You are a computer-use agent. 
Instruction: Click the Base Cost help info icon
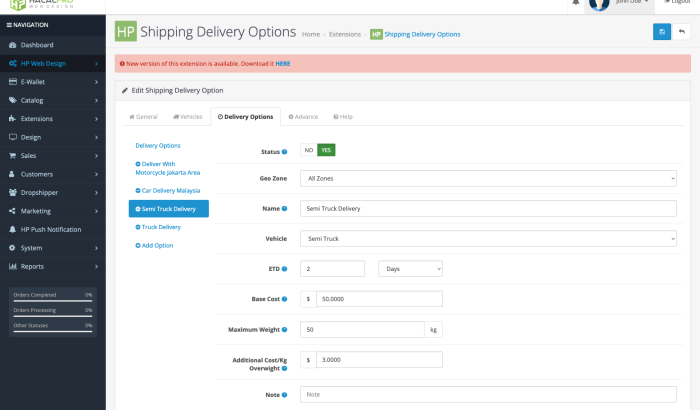[284, 299]
